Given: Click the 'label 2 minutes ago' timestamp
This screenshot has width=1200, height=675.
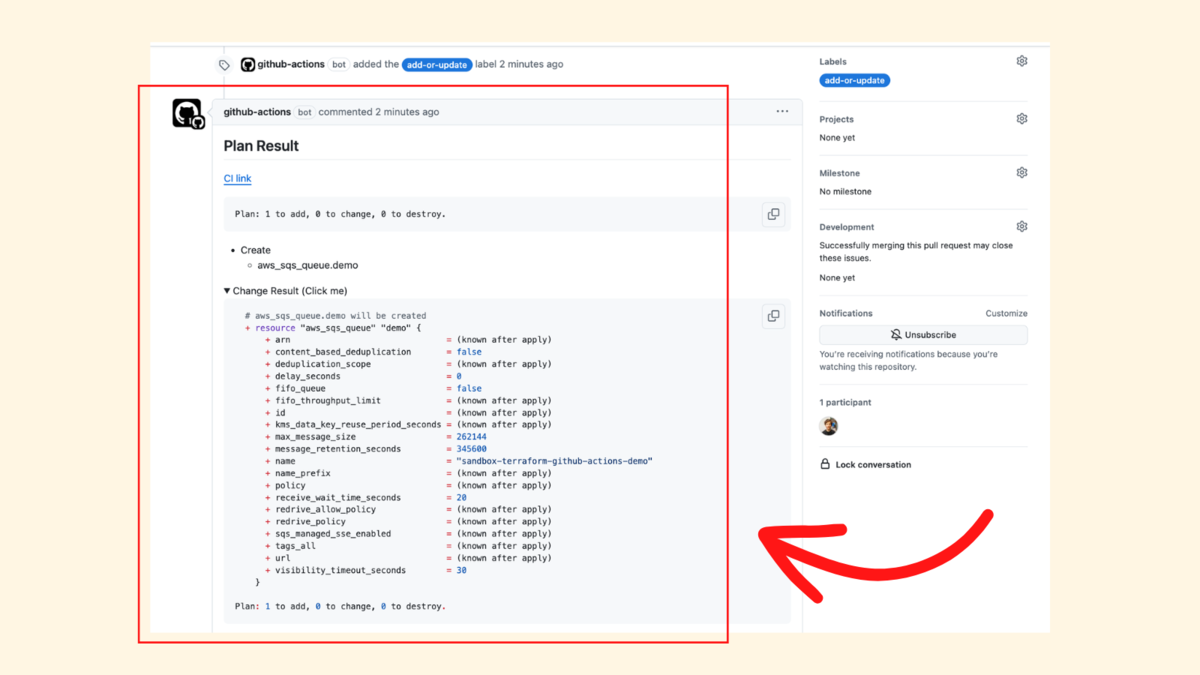Looking at the screenshot, I should pos(519,64).
